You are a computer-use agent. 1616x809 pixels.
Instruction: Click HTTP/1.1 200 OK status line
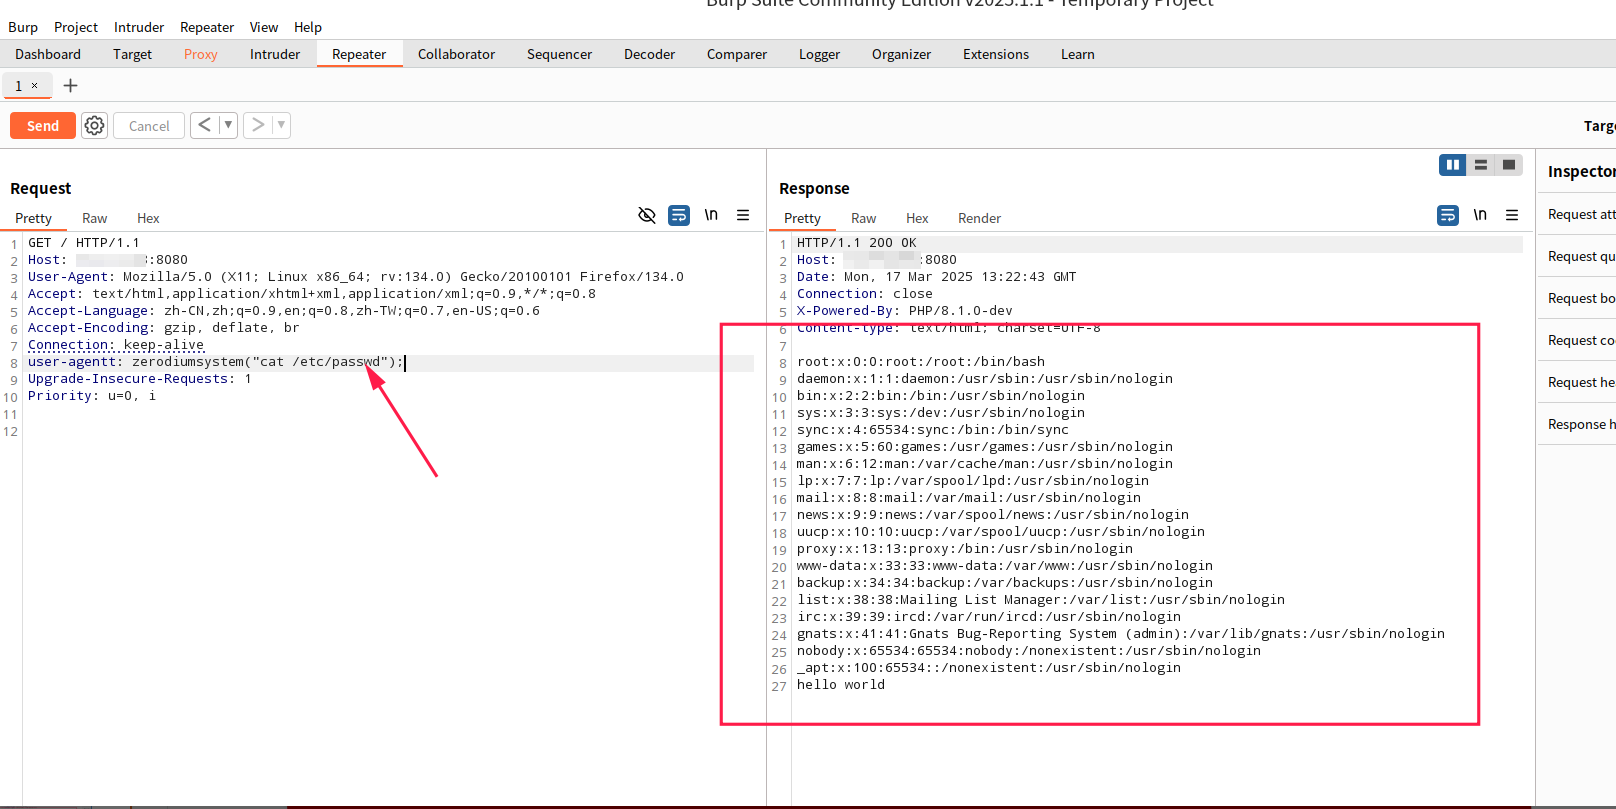(857, 243)
